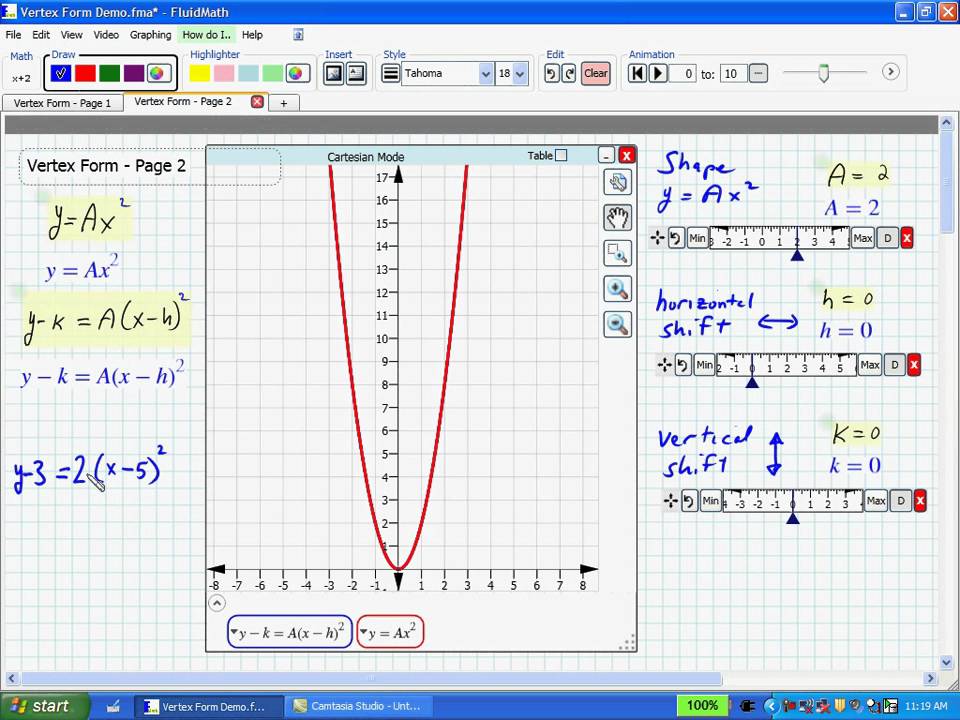
Task: Open graph settings wrench tool
Action: tap(617, 182)
